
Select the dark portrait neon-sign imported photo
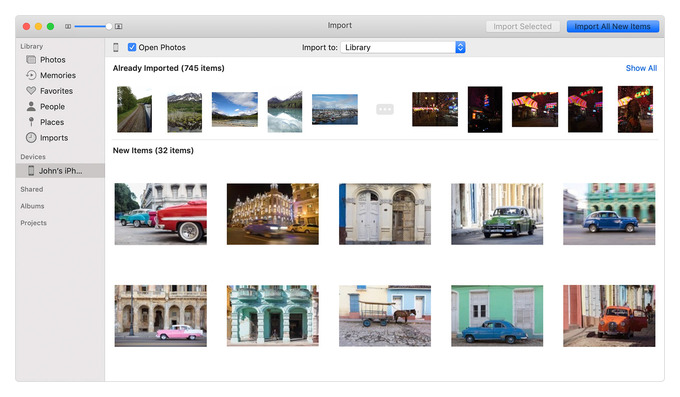[485, 109]
